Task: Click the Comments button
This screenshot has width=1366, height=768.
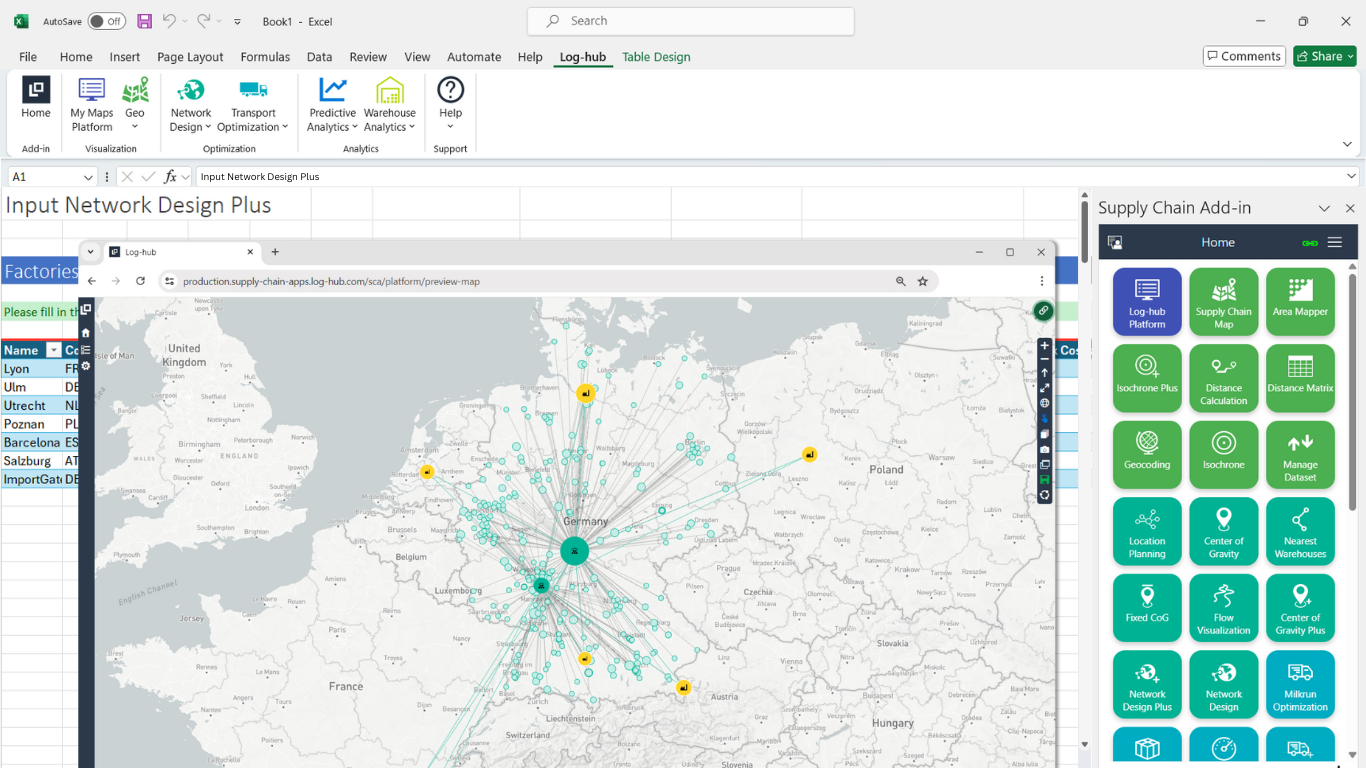Action: [x=1243, y=56]
